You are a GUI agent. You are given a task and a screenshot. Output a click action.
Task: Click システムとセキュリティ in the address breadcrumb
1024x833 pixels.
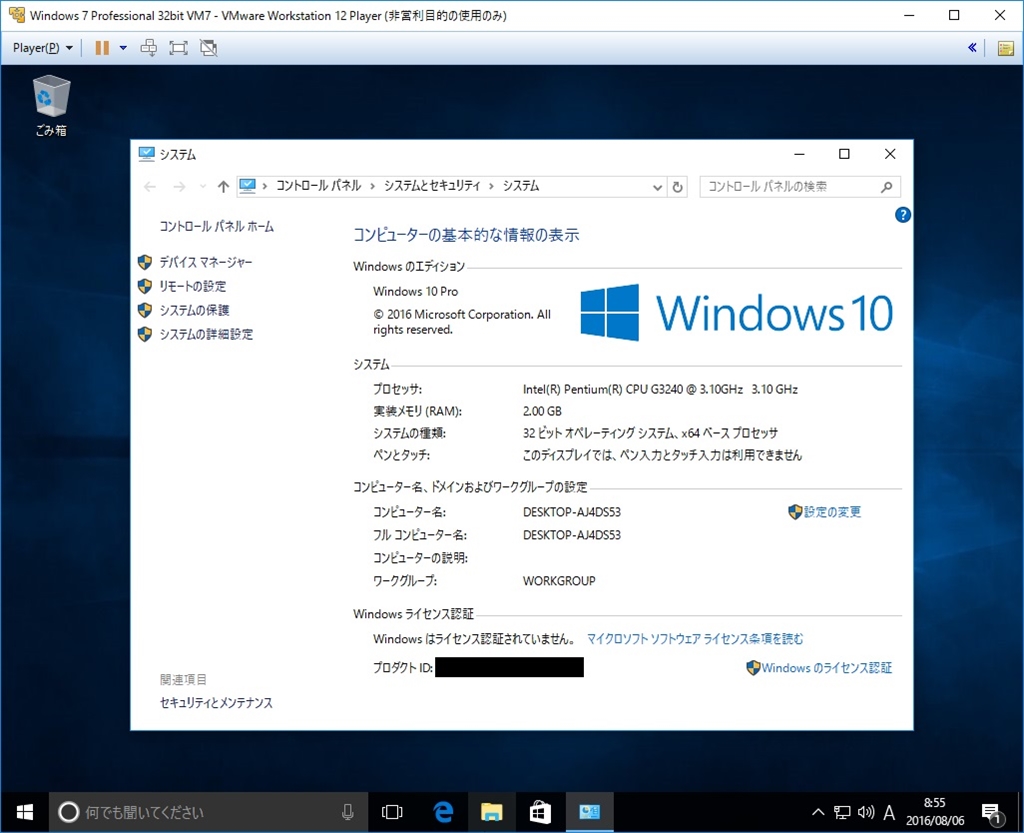[432, 186]
